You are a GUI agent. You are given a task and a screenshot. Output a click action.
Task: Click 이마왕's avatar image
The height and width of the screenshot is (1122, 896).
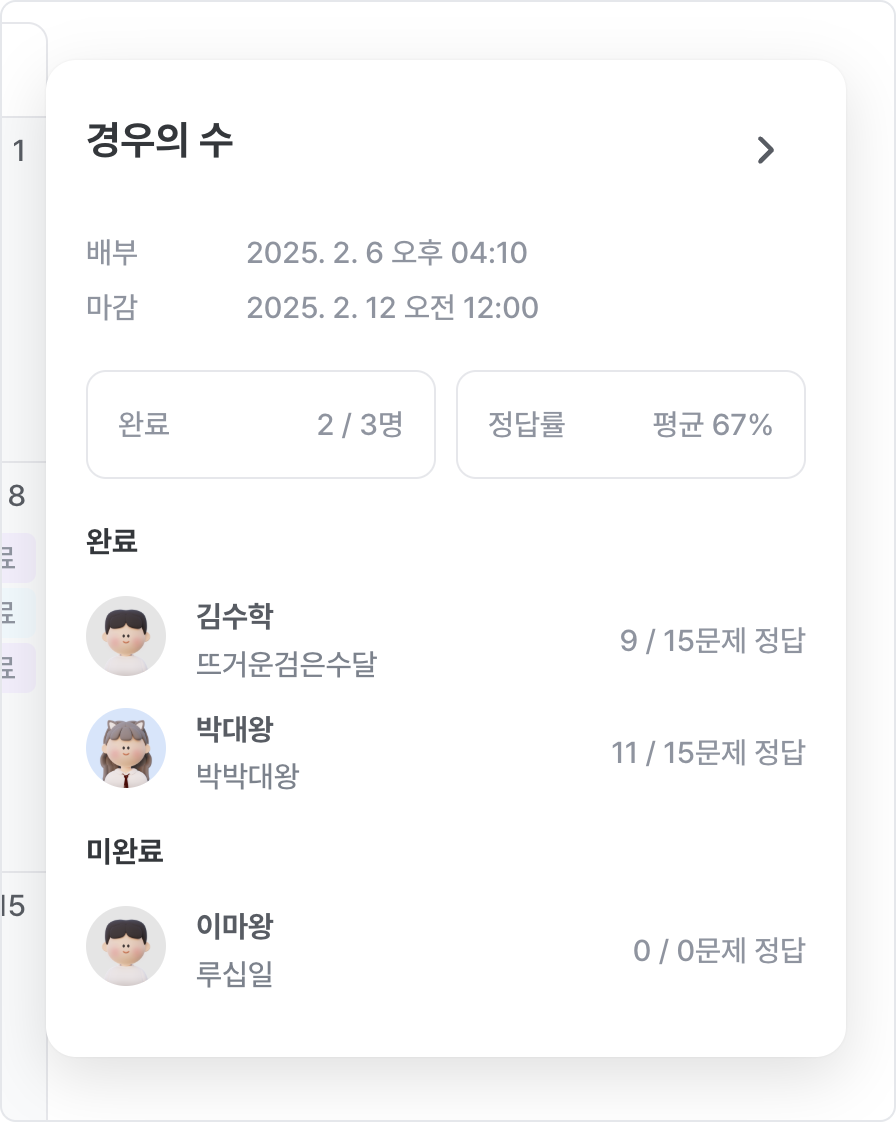(x=126, y=946)
